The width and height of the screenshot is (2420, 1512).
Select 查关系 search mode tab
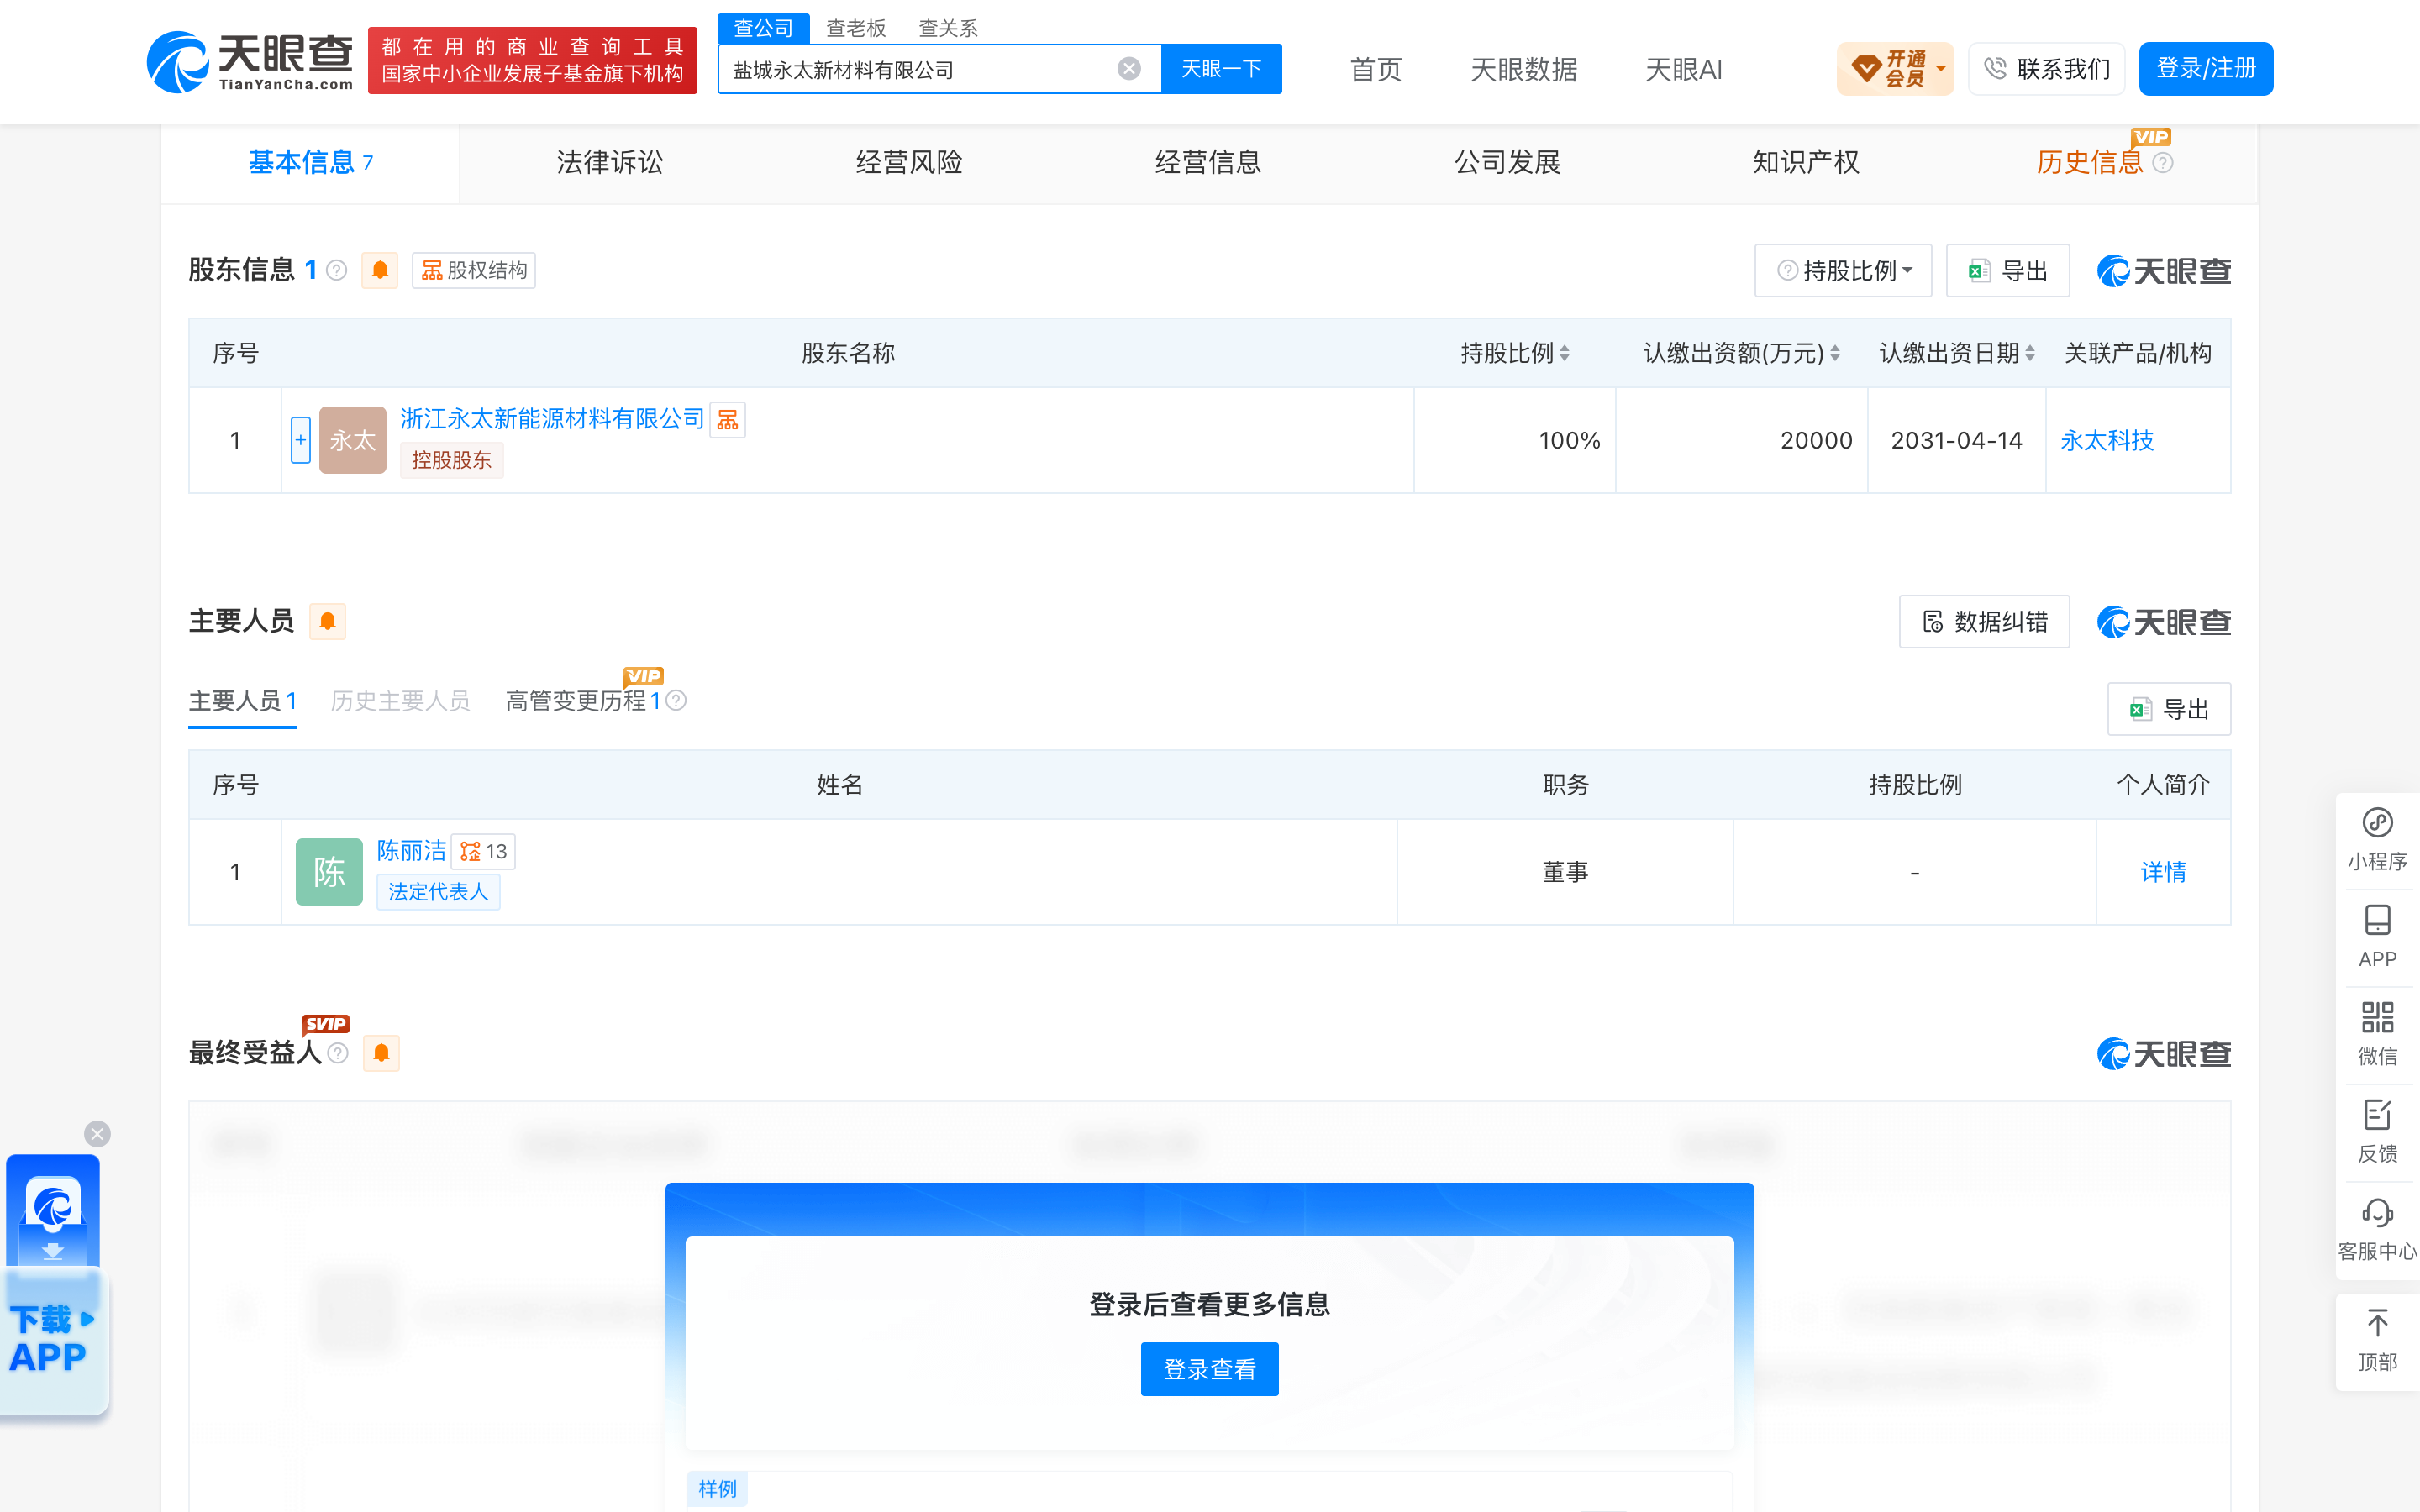coord(948,28)
